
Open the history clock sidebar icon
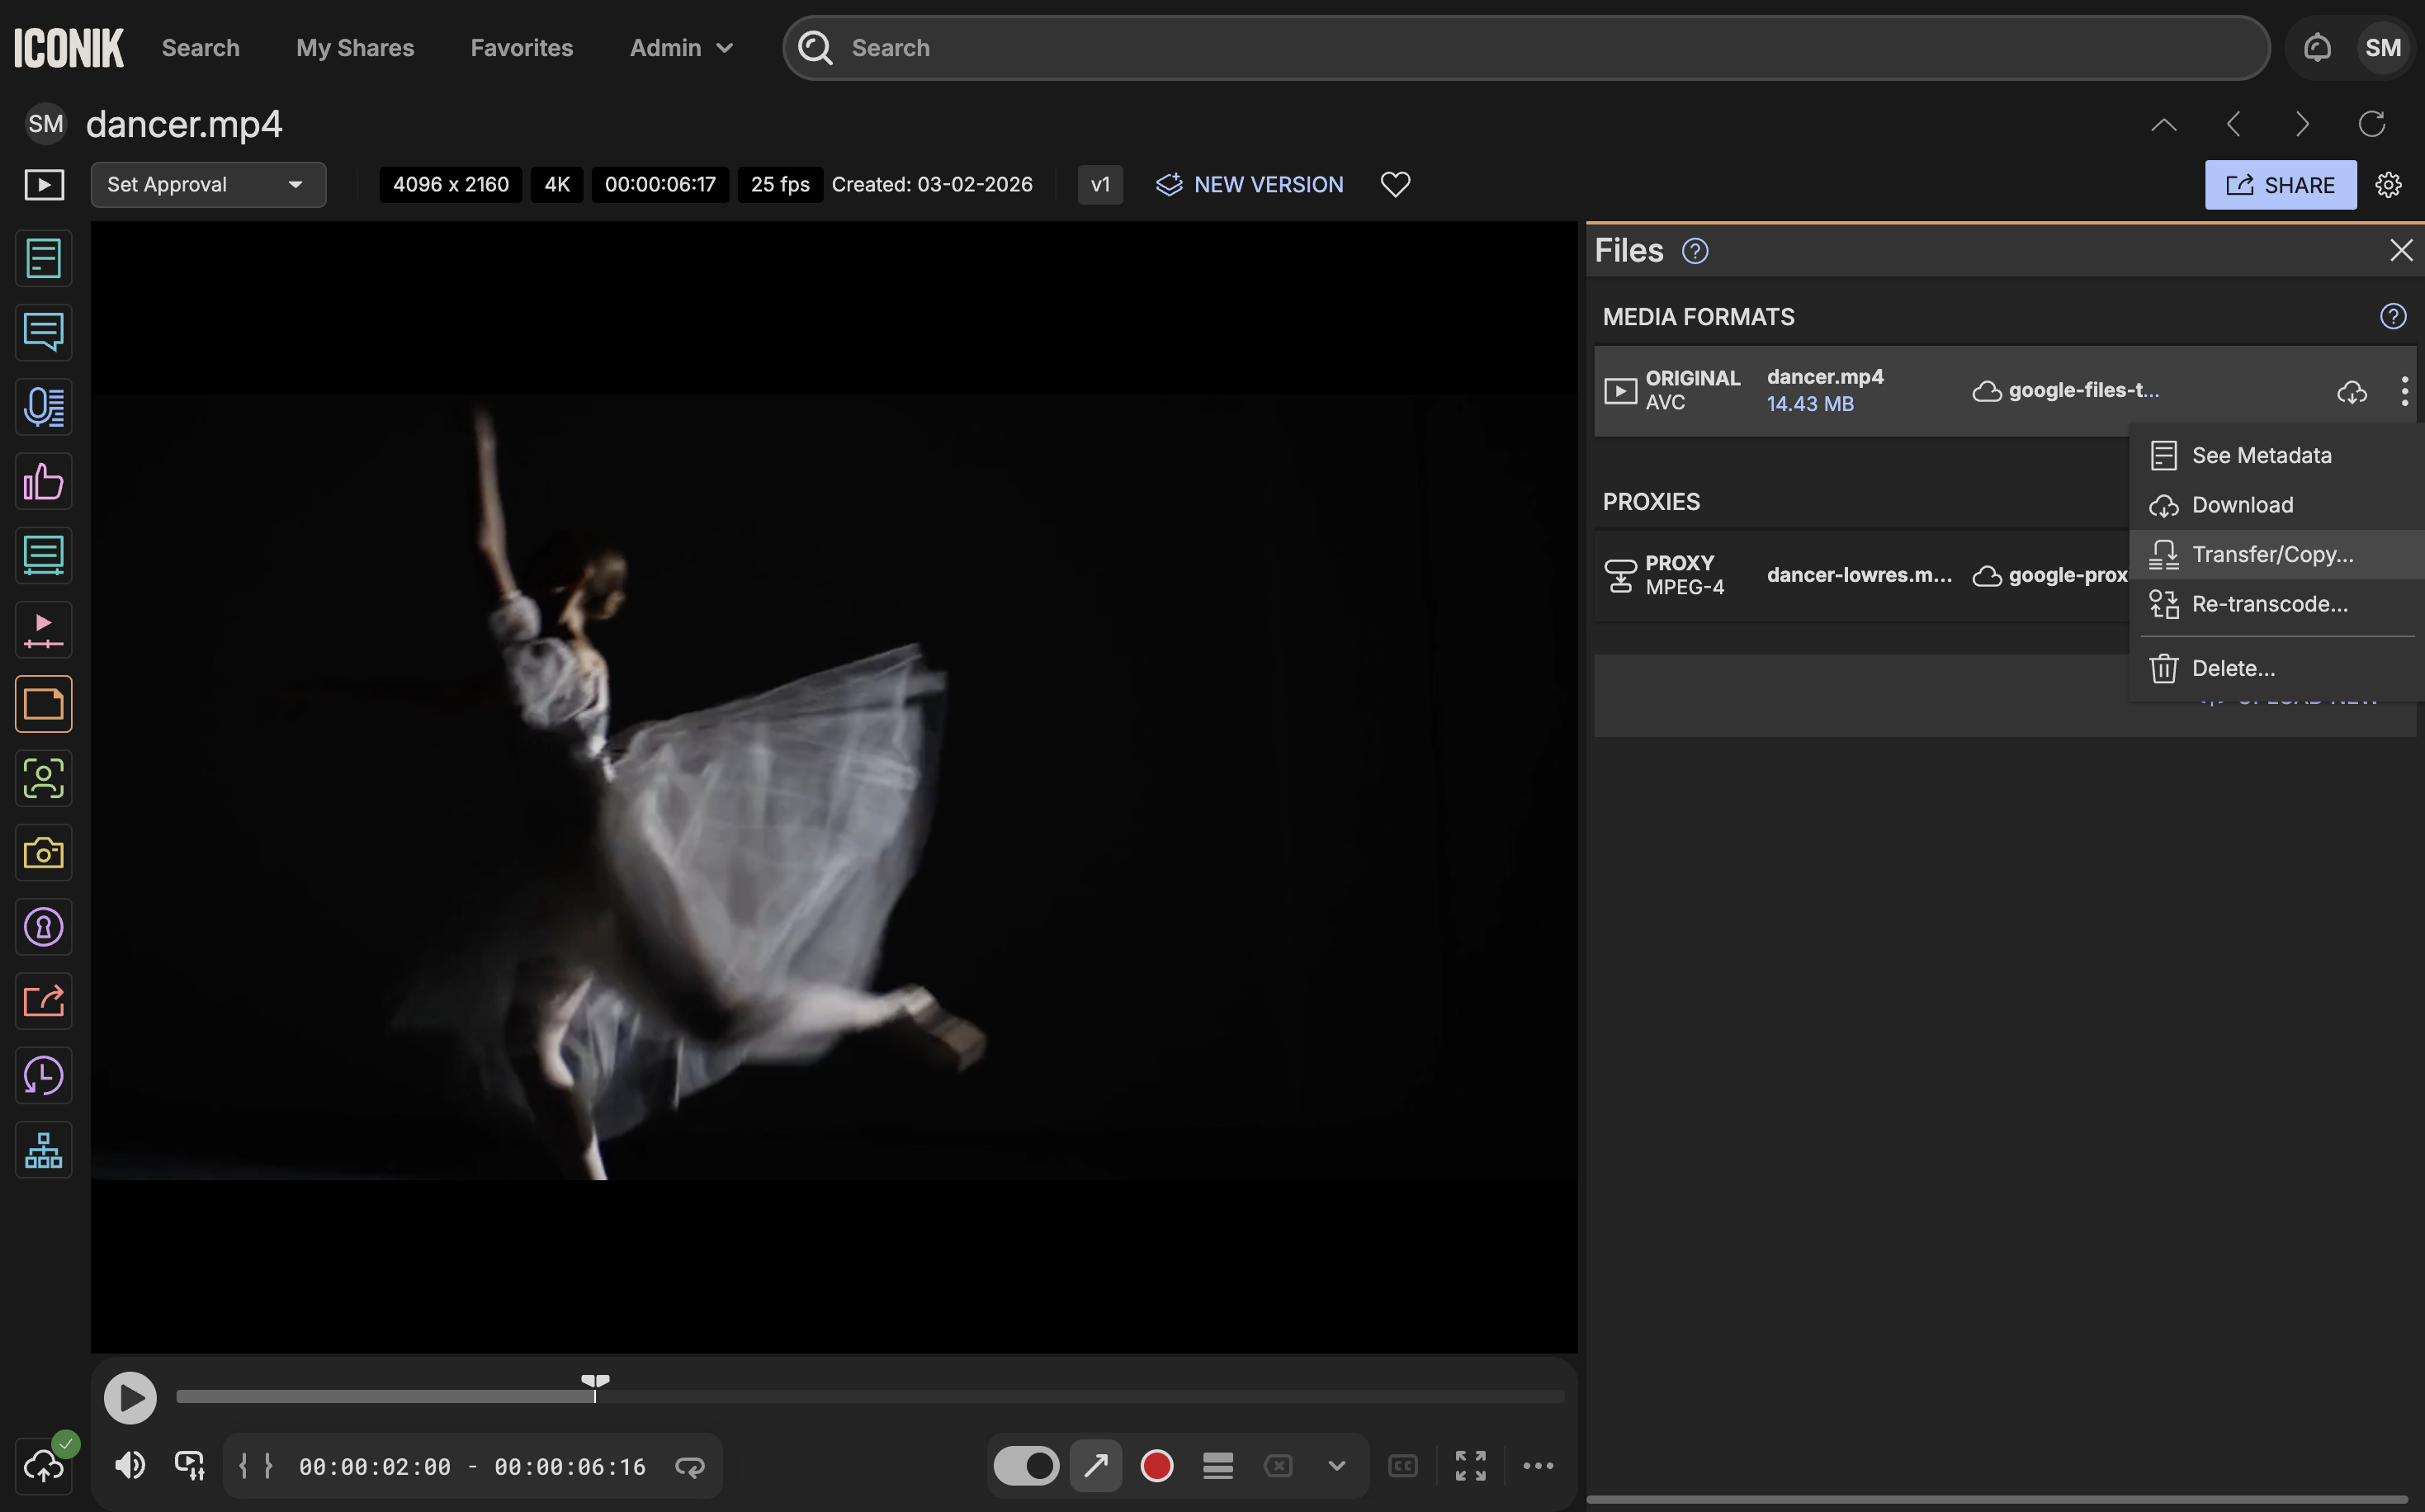pyautogui.click(x=43, y=1076)
